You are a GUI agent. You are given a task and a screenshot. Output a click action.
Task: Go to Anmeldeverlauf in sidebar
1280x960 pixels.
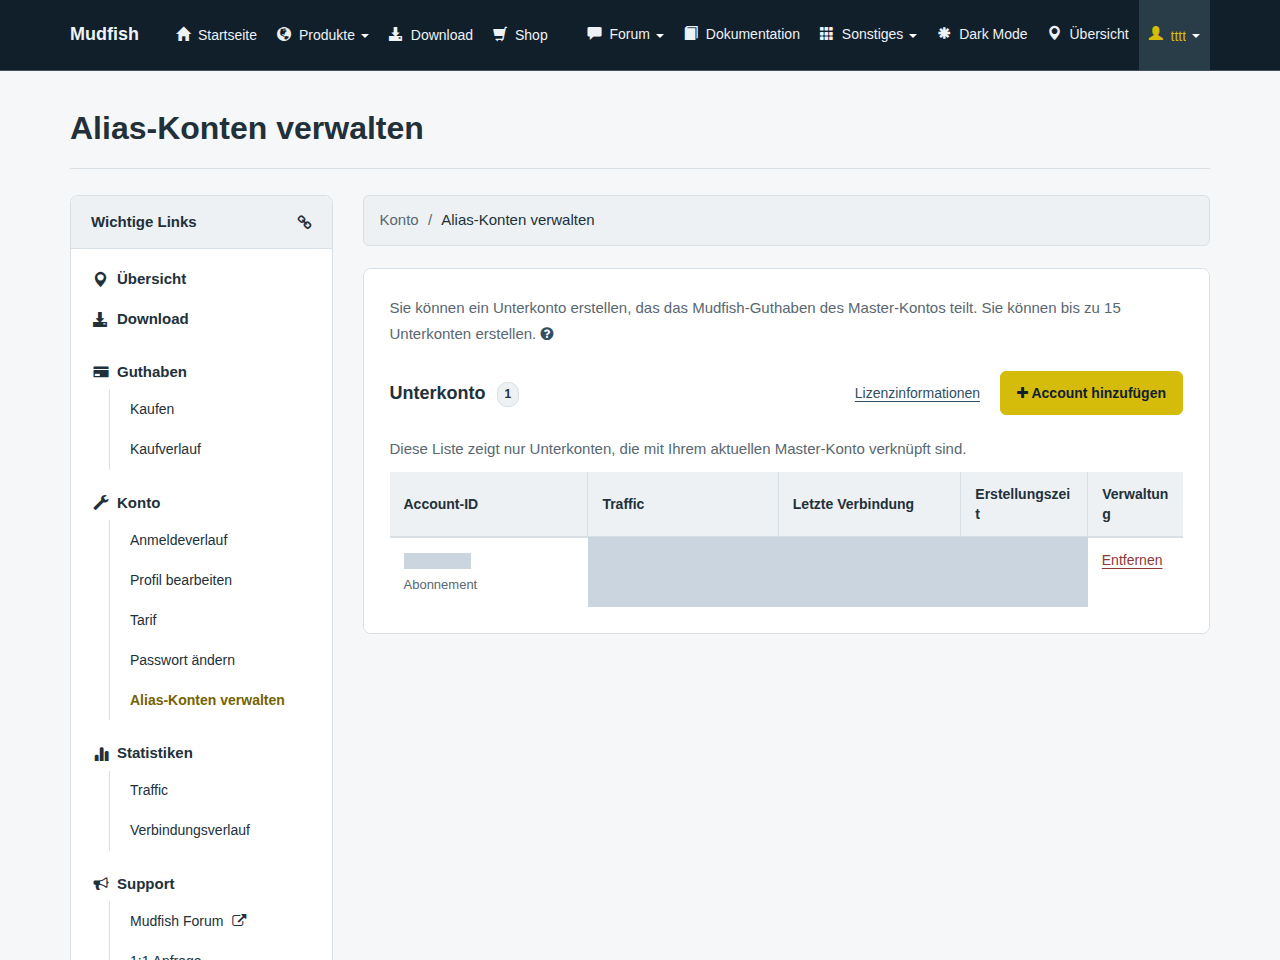[x=179, y=540]
